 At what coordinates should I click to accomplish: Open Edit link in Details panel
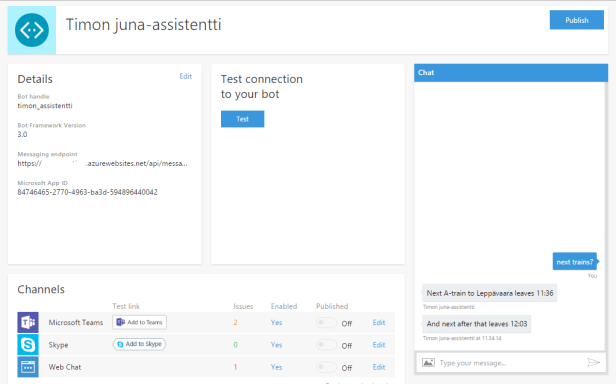pyautogui.click(x=185, y=76)
